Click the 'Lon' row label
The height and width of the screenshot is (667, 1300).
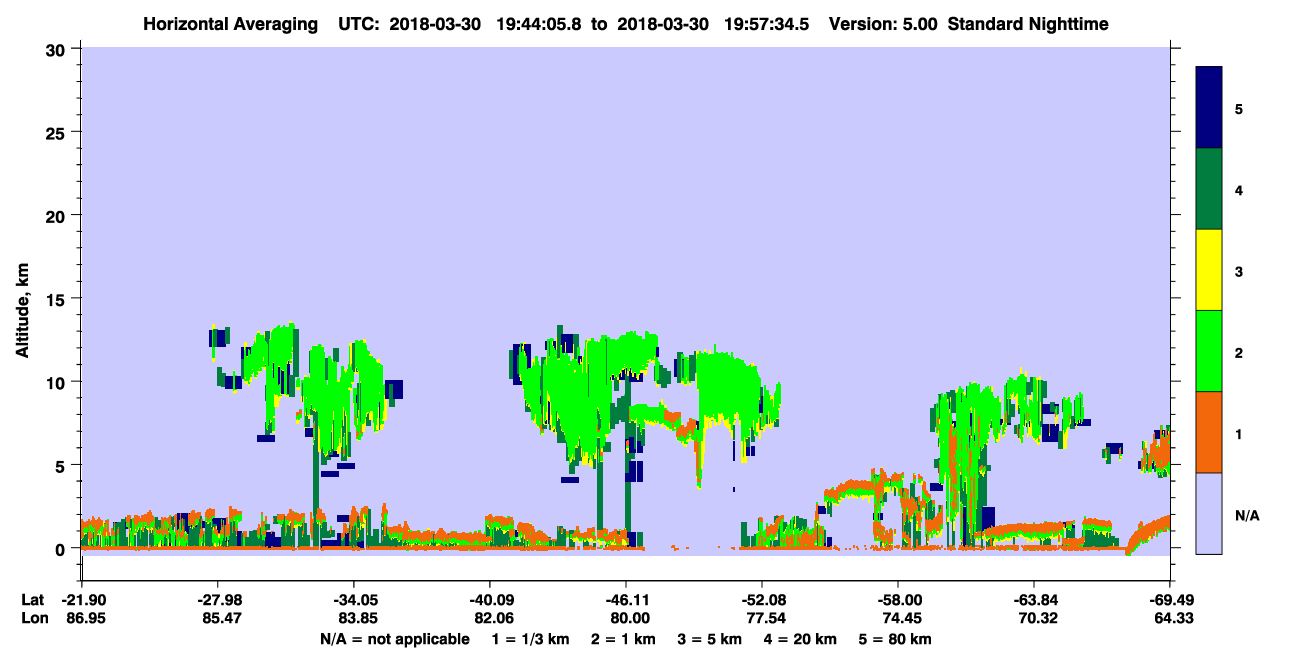point(33,618)
